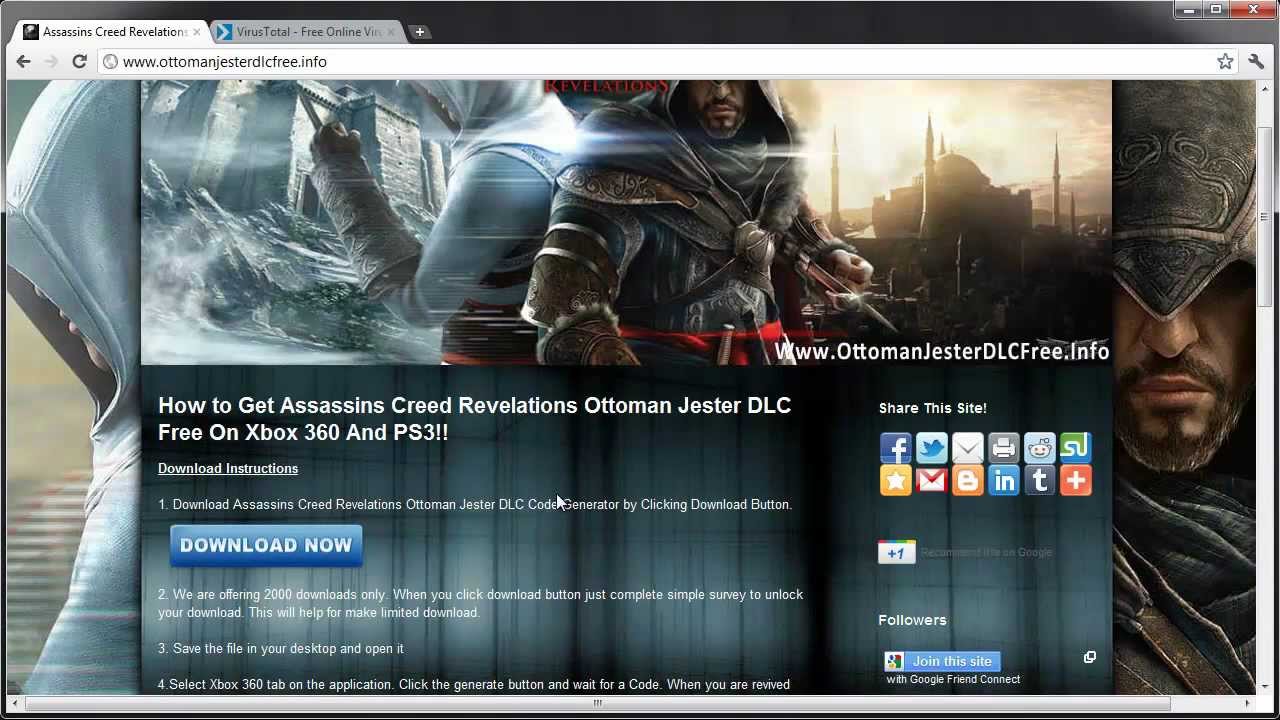This screenshot has width=1280, height=720.
Task: Bookmark this page with the star
Action: pos(1225,61)
